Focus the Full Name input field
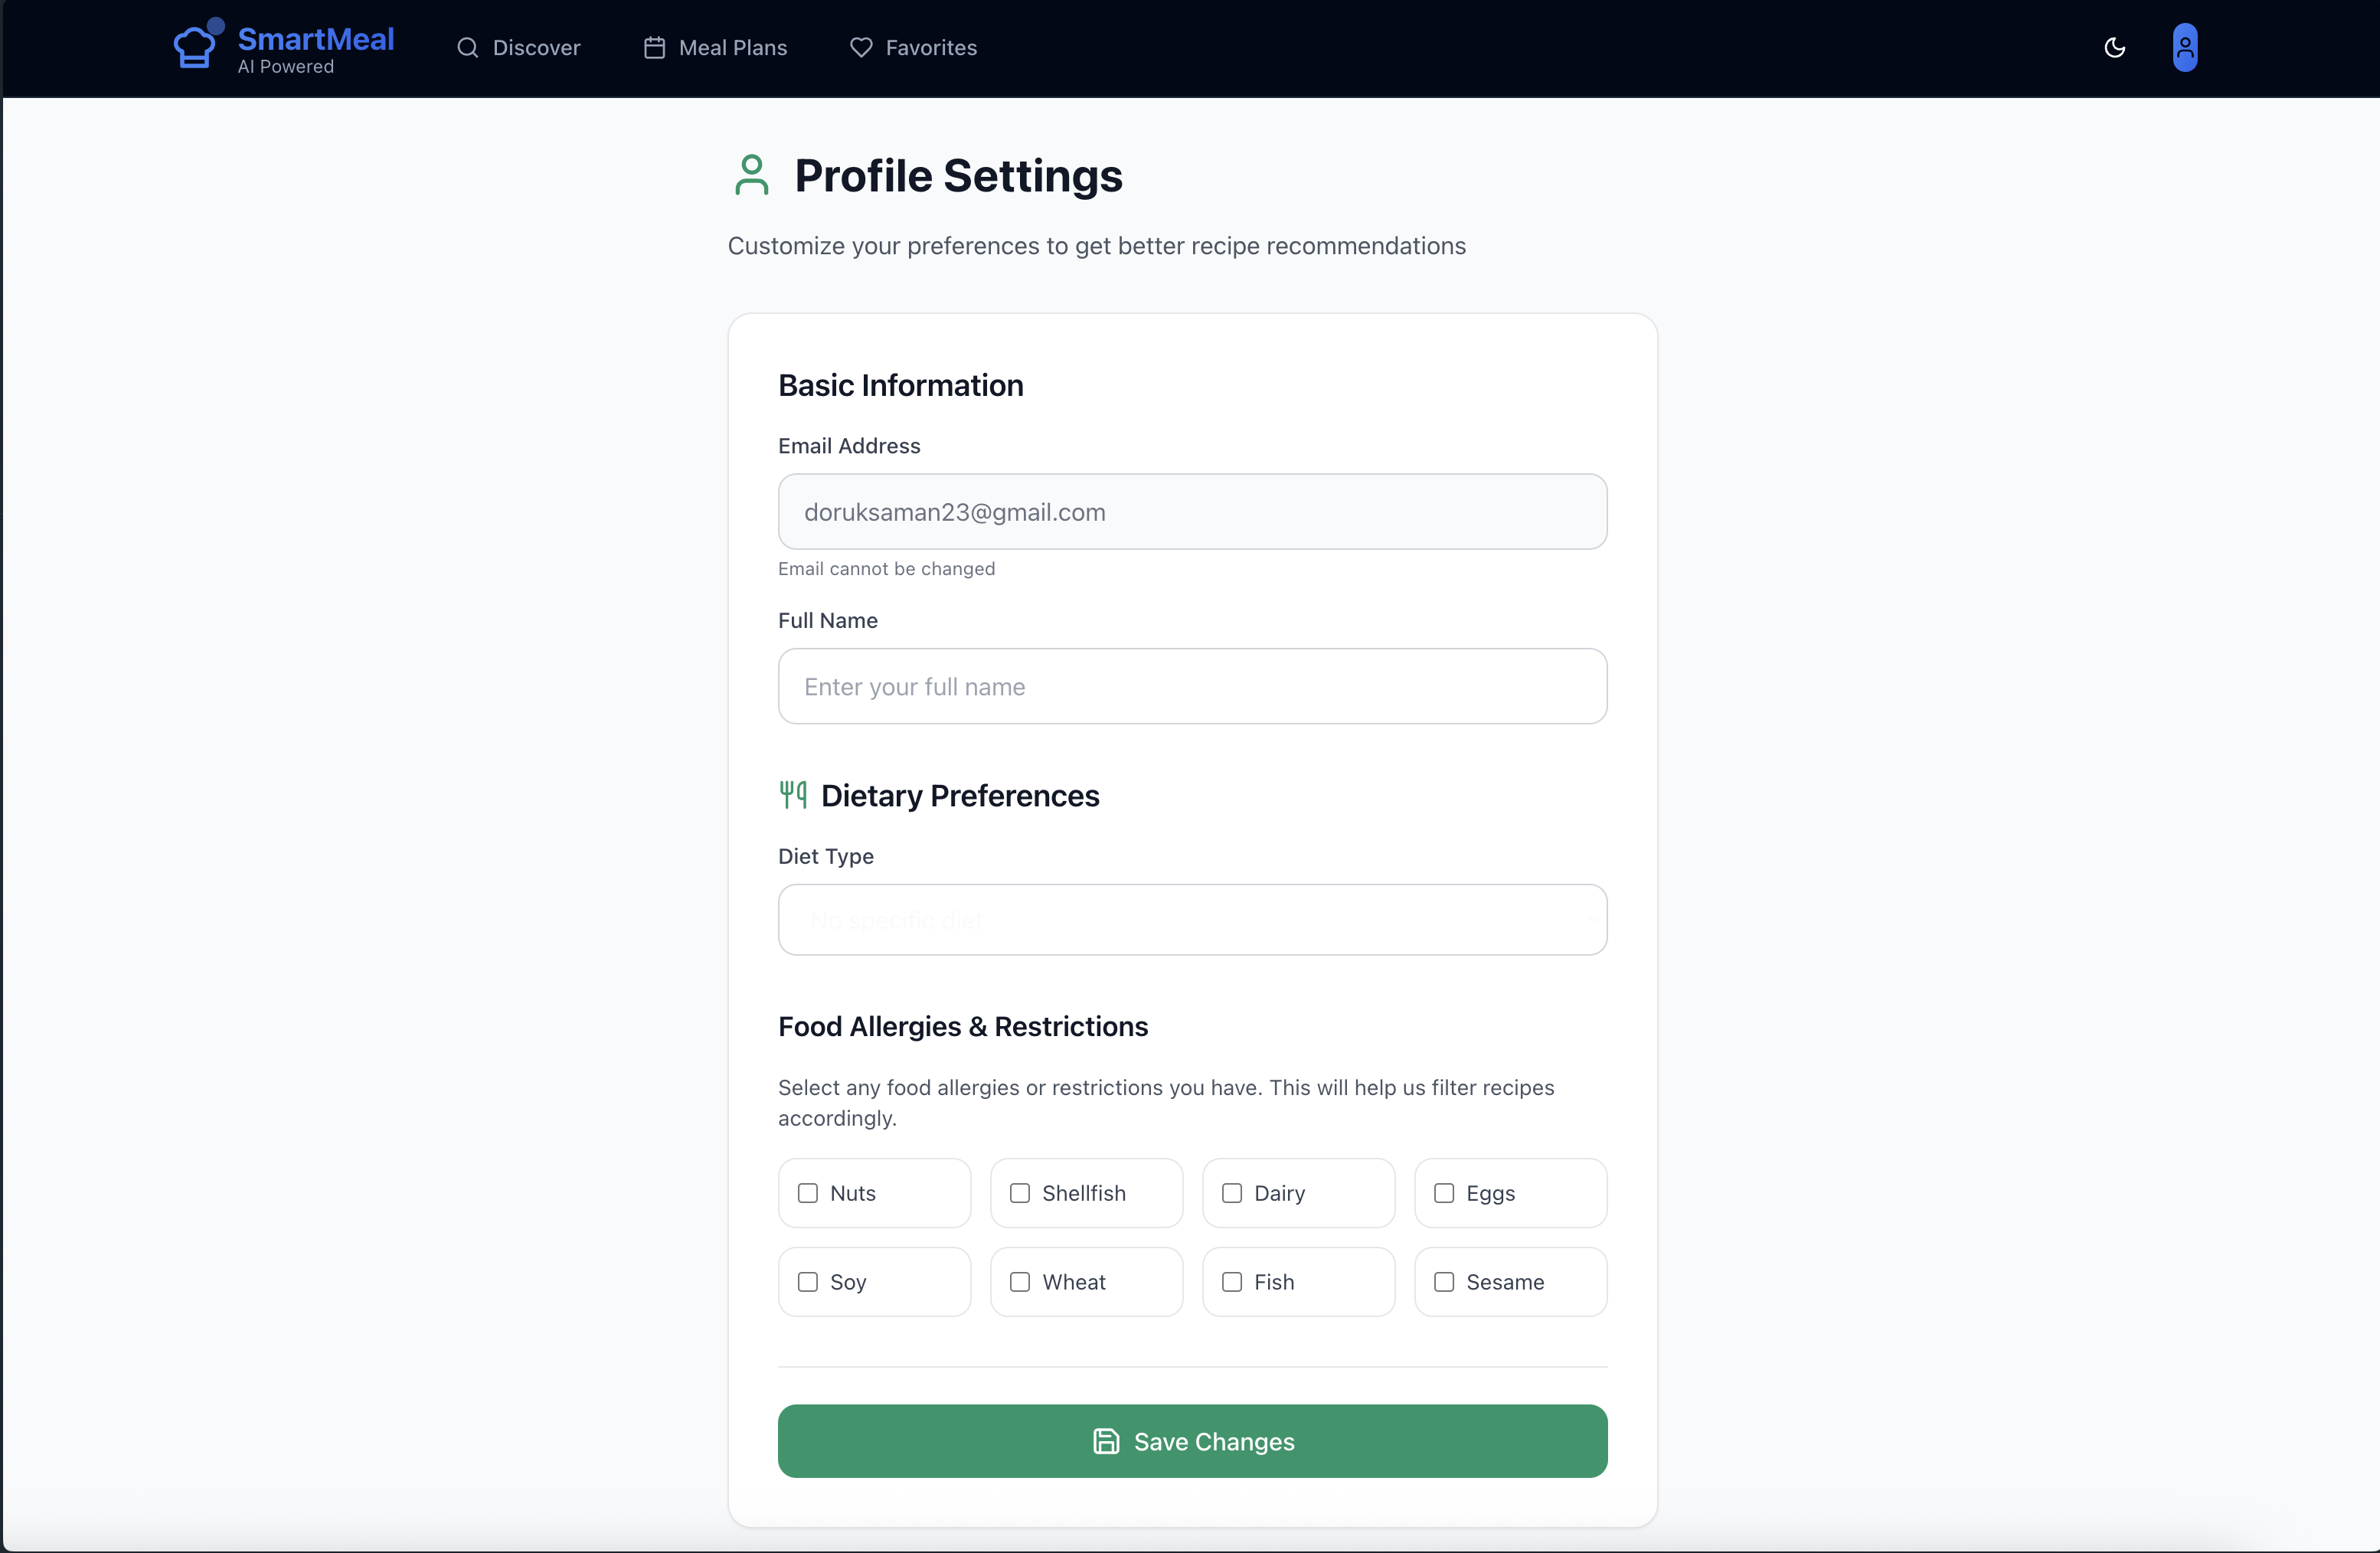The image size is (2380, 1553). [x=1192, y=687]
